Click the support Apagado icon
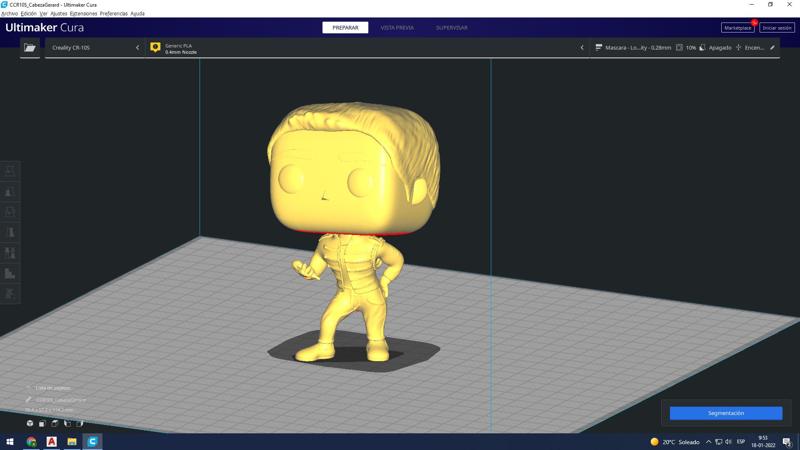Viewport: 800px width, 450px height. (x=702, y=47)
